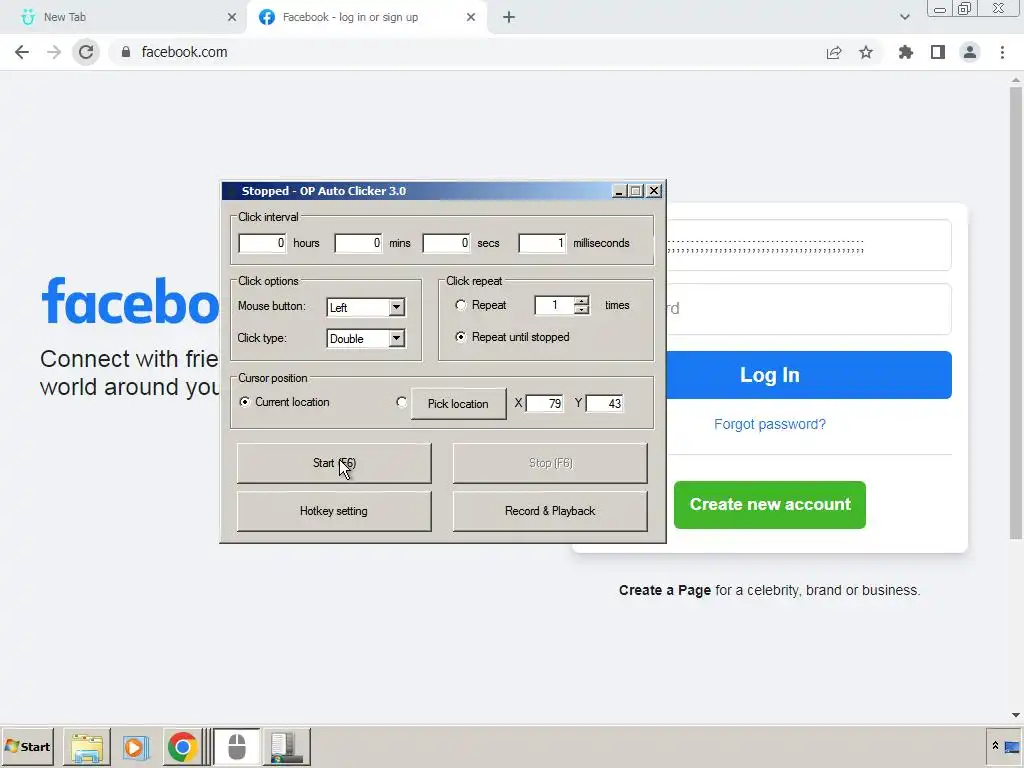Viewport: 1024px width, 768px height.
Task: Open a new Chrome tab with plus button
Action: 509,17
